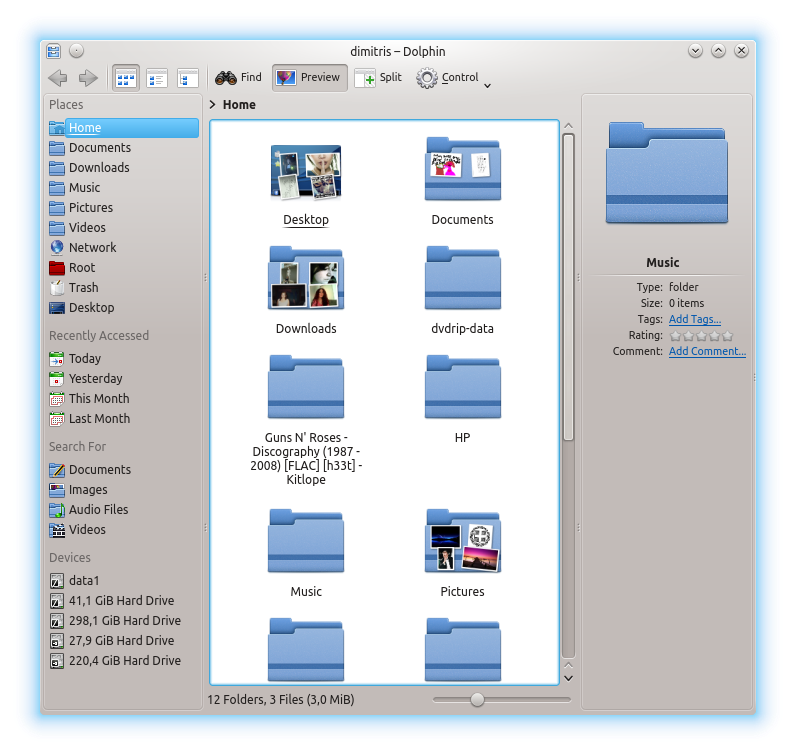The height and width of the screenshot is (755, 796).
Task: Search for Videos under Search For
Action: tap(123, 530)
